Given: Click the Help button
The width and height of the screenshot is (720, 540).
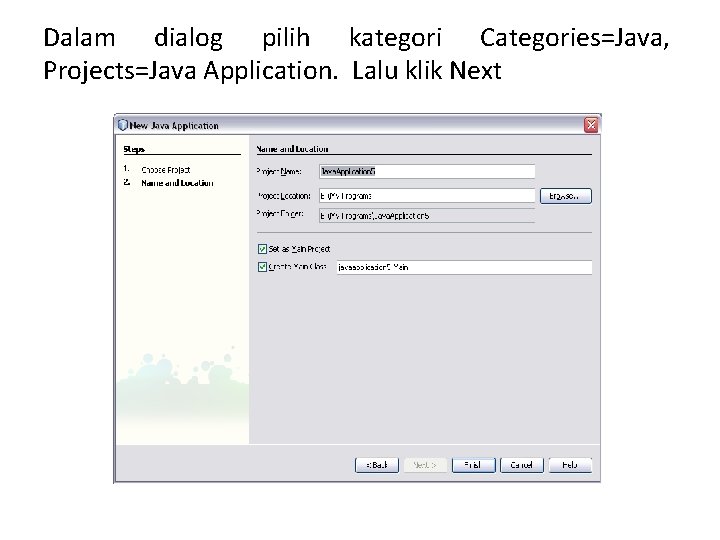Looking at the screenshot, I should tap(570, 465).
